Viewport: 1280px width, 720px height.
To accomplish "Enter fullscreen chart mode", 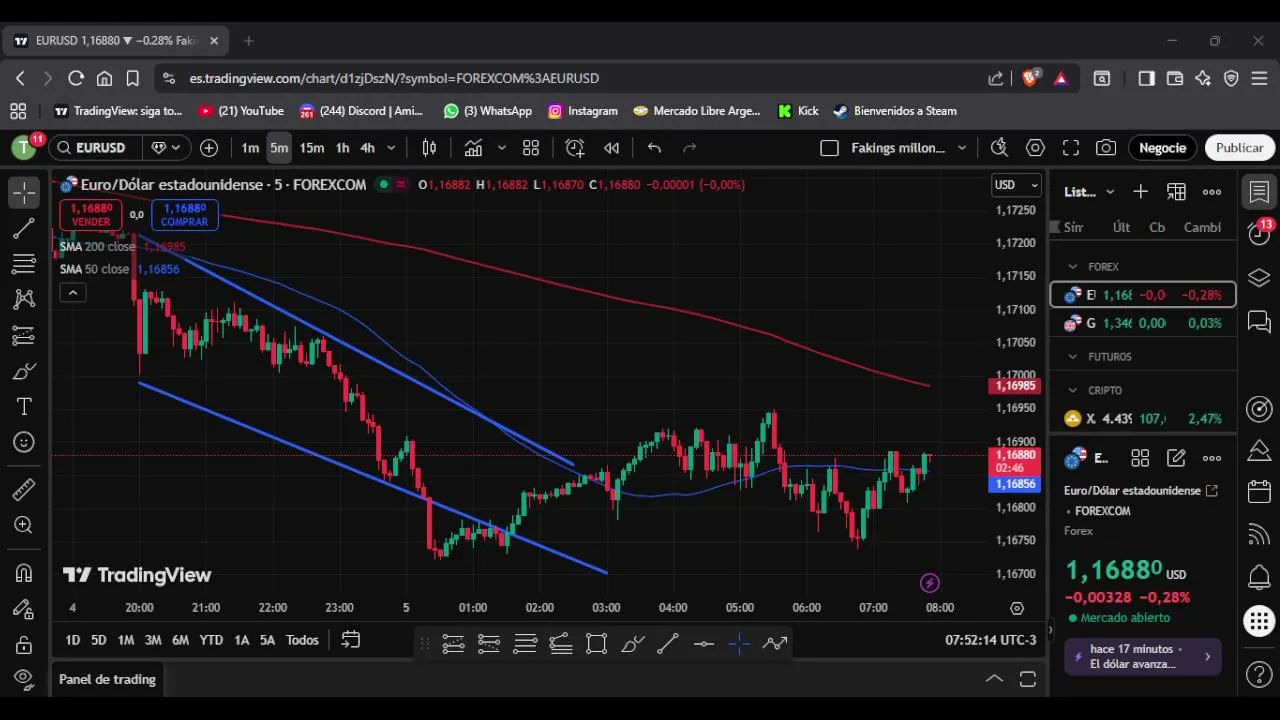I will pos(1071,148).
